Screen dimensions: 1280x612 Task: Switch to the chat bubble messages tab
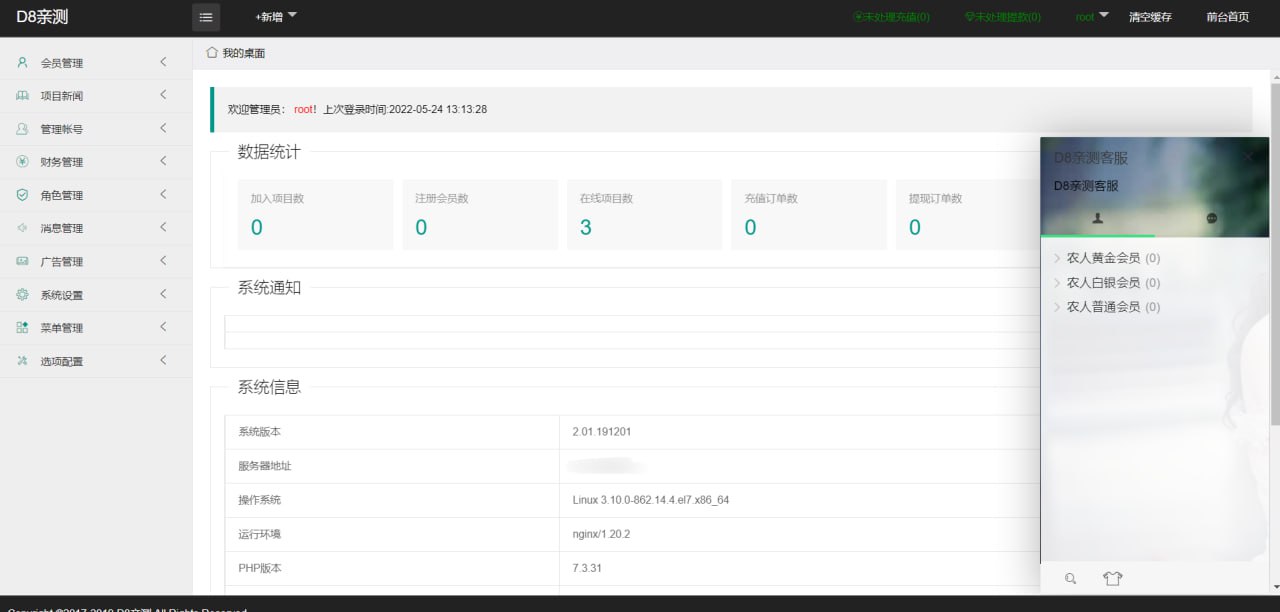[x=1212, y=218]
